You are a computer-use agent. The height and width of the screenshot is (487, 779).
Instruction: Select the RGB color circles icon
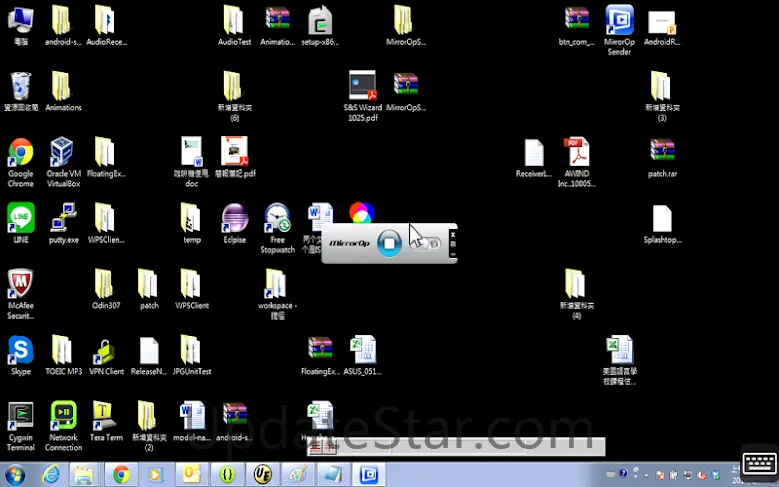pyautogui.click(x=362, y=212)
